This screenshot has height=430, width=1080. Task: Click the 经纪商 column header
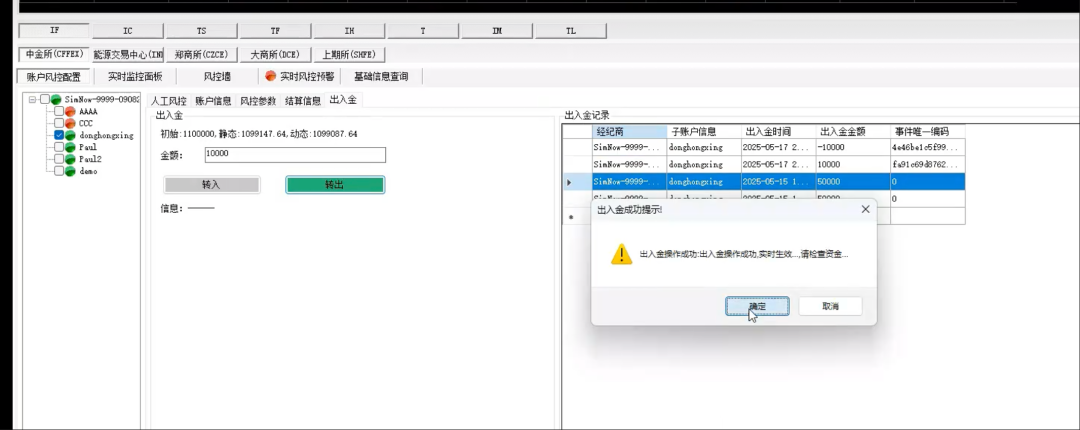pyautogui.click(x=629, y=131)
